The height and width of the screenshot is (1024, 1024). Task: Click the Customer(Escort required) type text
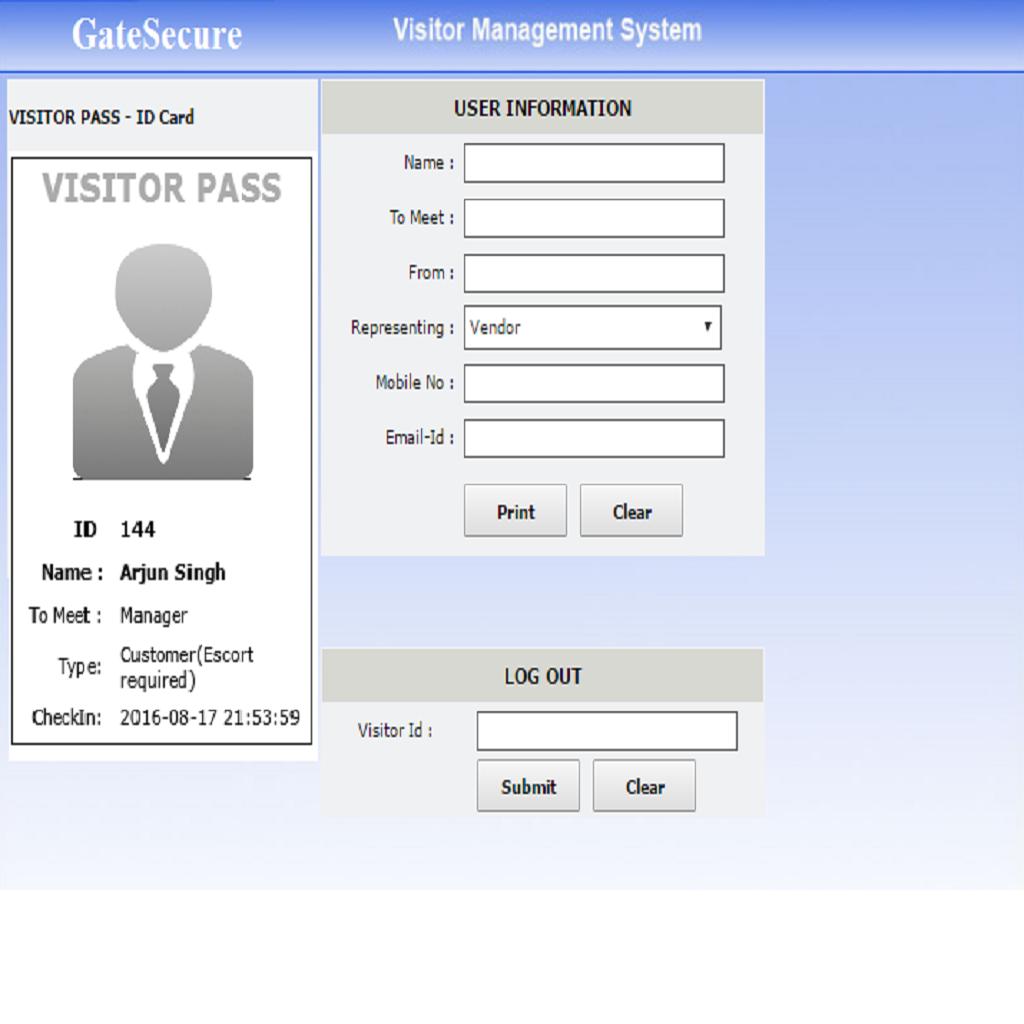[x=186, y=667]
